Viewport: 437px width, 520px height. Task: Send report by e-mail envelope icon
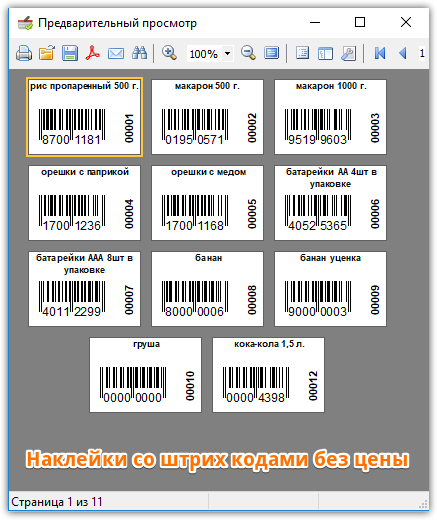click(x=116, y=53)
